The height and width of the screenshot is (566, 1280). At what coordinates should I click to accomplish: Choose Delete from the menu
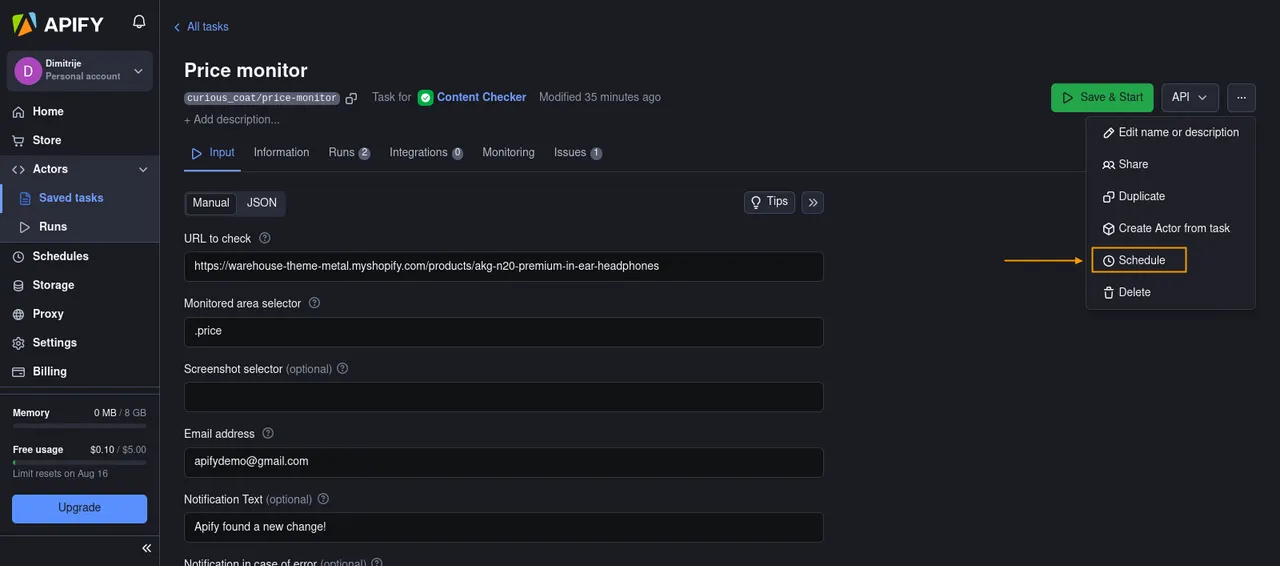point(1170,292)
